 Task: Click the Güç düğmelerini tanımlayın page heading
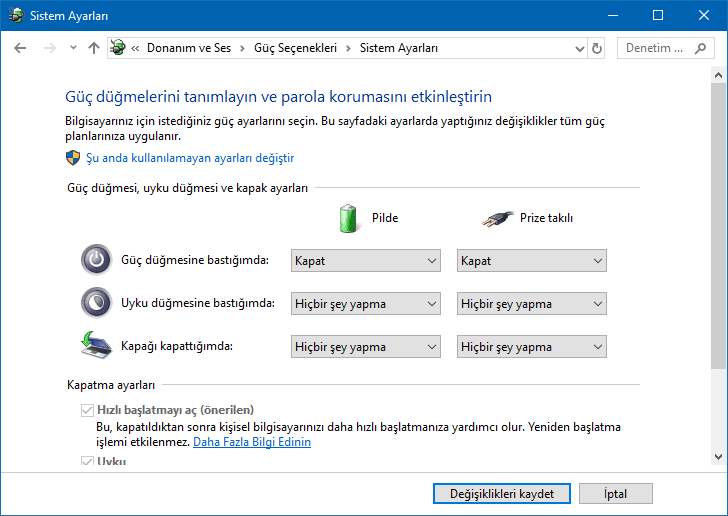tap(279, 97)
